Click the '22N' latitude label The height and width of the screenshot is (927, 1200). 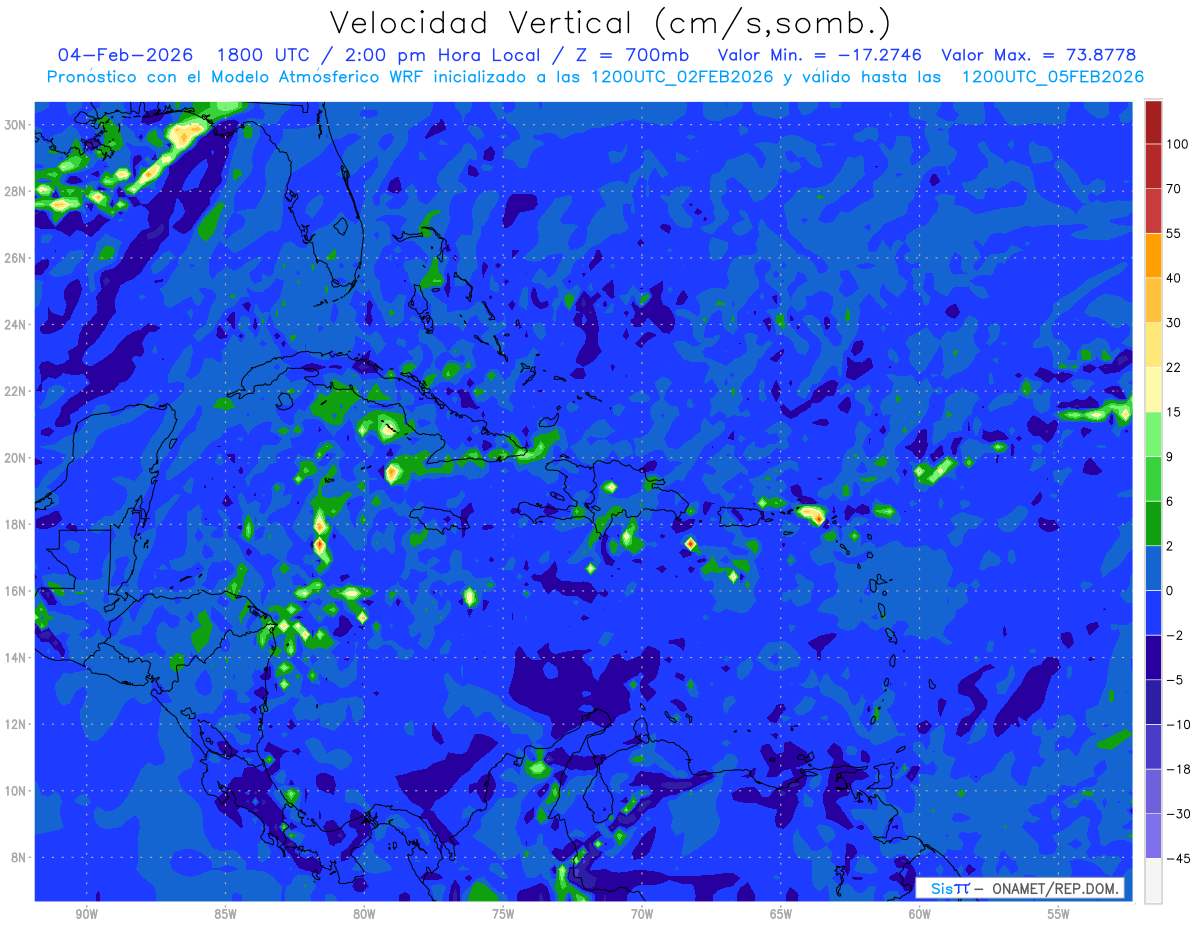click(x=17, y=391)
